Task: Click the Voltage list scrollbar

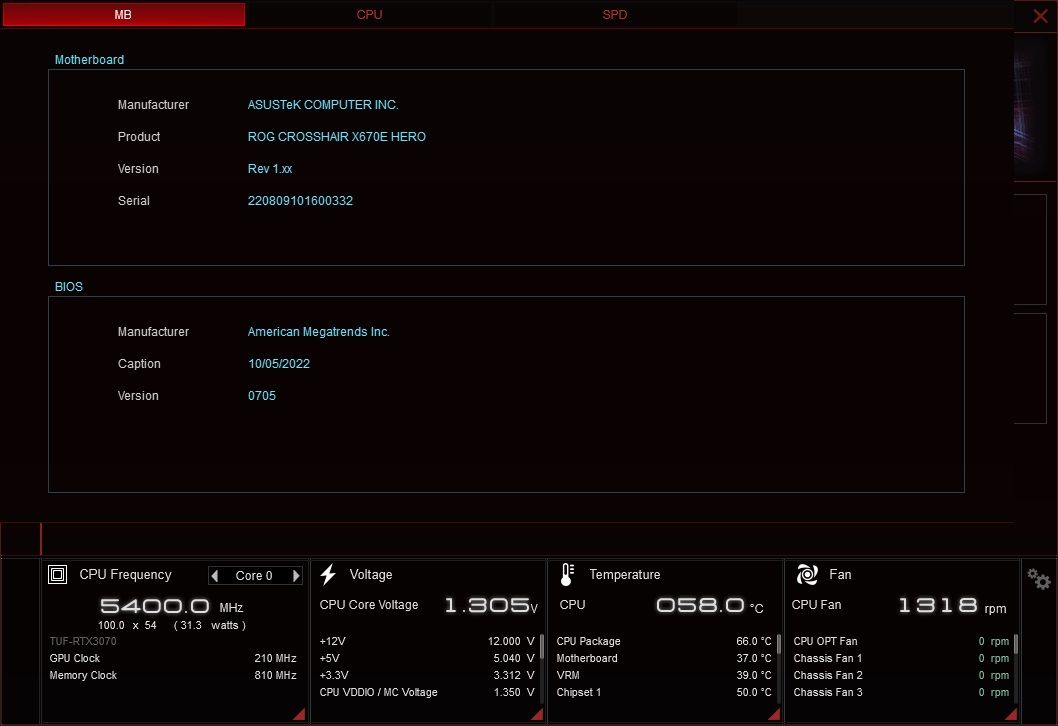Action: coord(542,646)
